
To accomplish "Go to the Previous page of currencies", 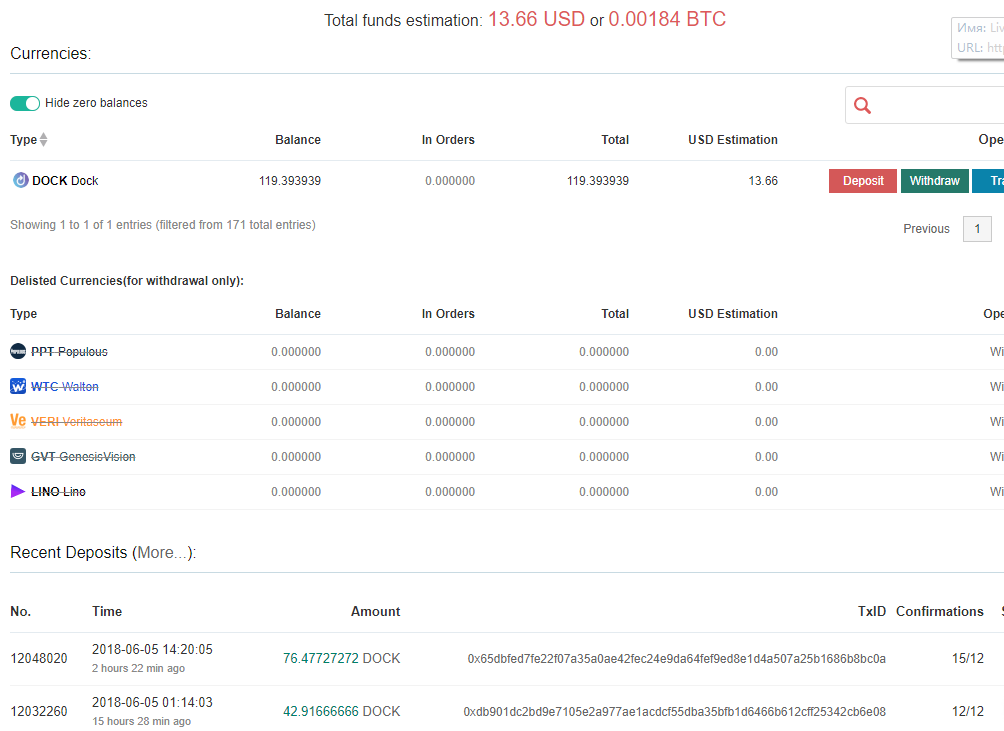I will 926,229.
